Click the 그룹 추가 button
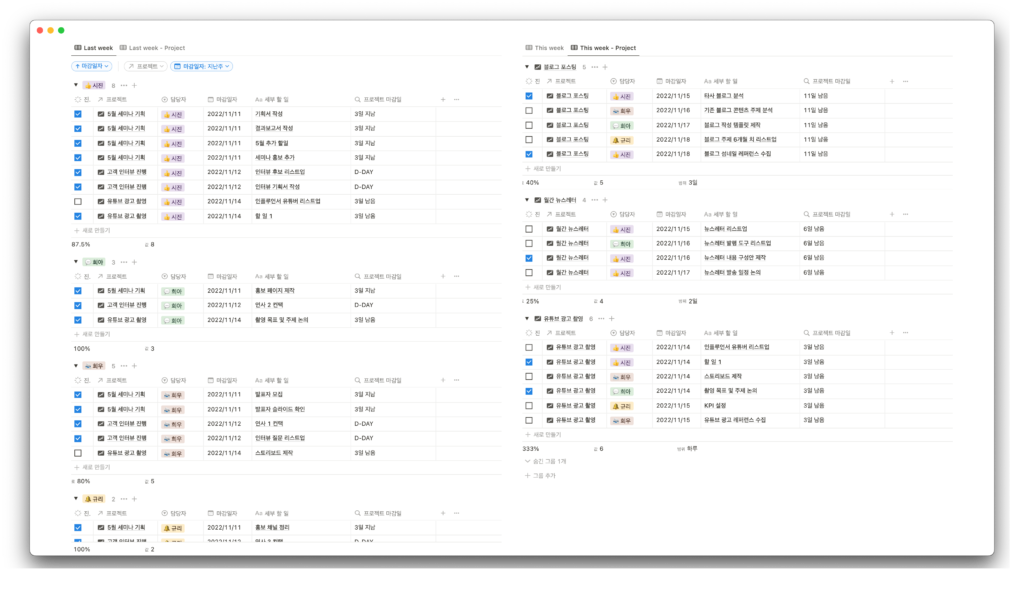 (x=544, y=476)
